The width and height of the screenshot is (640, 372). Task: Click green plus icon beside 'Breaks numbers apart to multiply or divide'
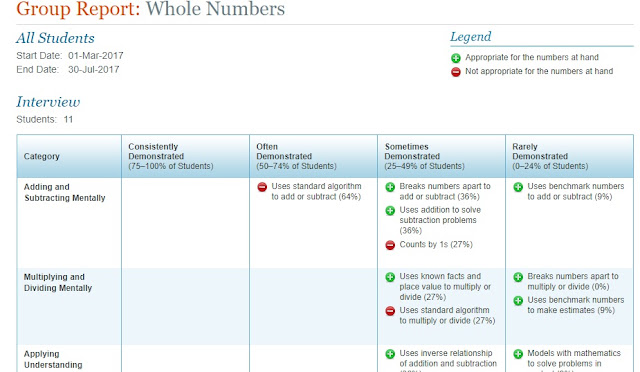coord(518,277)
